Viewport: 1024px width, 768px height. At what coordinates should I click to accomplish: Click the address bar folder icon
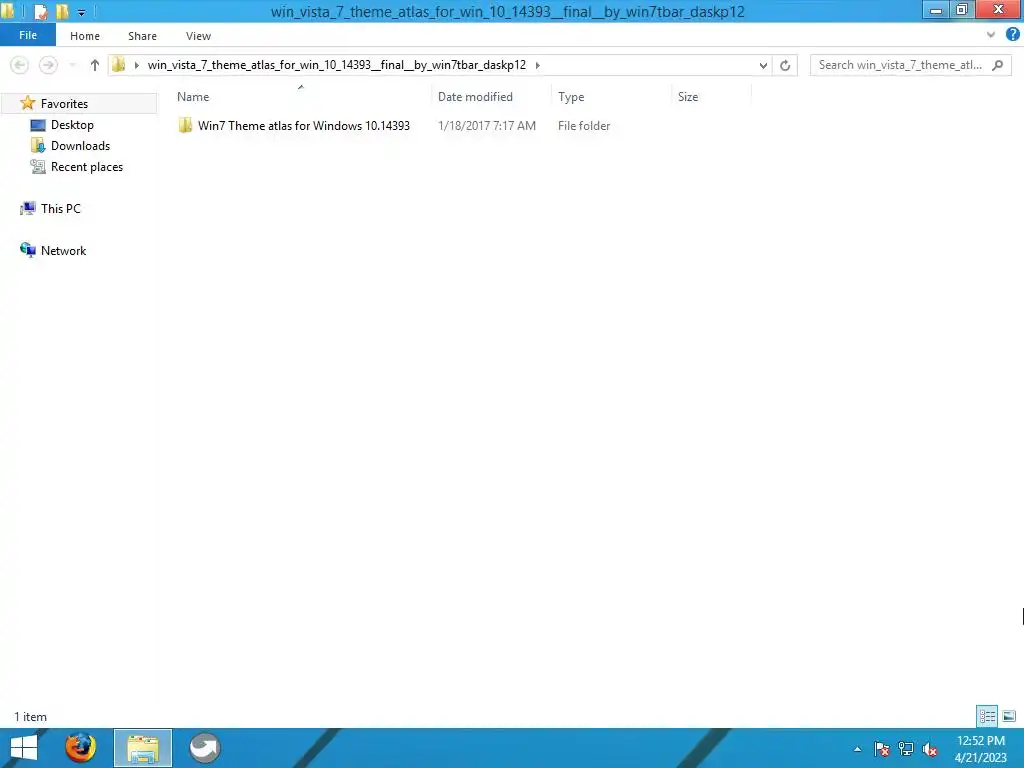pos(119,65)
